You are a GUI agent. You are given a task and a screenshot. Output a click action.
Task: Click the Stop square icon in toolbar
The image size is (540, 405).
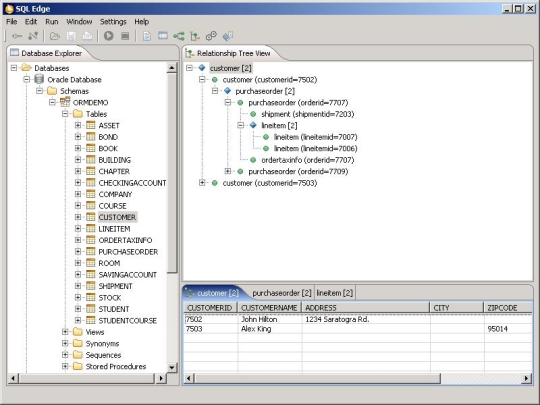(x=125, y=36)
